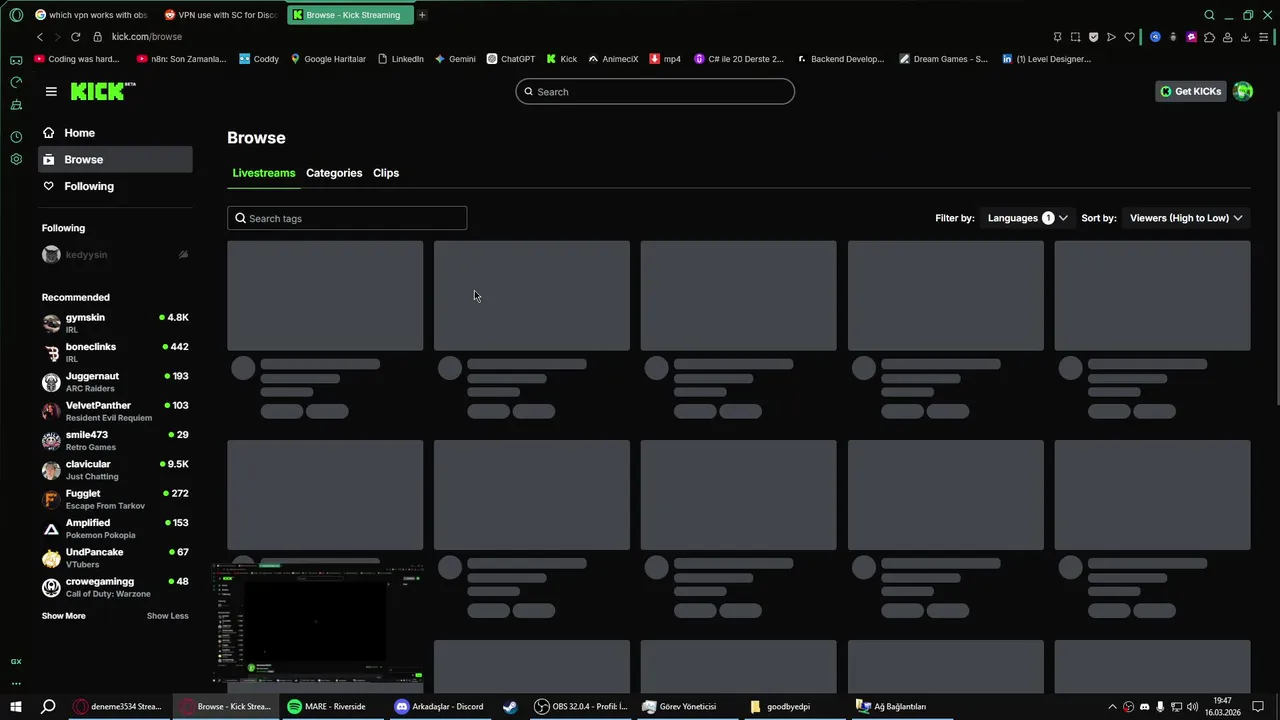Image resolution: width=1280 pixels, height=720 pixels.
Task: Open kedyysin in Following list
Action: pos(115,255)
